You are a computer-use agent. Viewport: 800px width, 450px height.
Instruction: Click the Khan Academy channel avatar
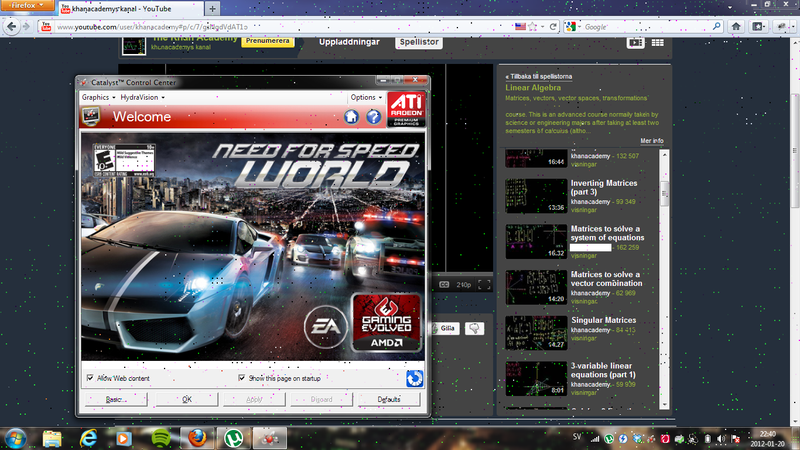tap(134, 45)
